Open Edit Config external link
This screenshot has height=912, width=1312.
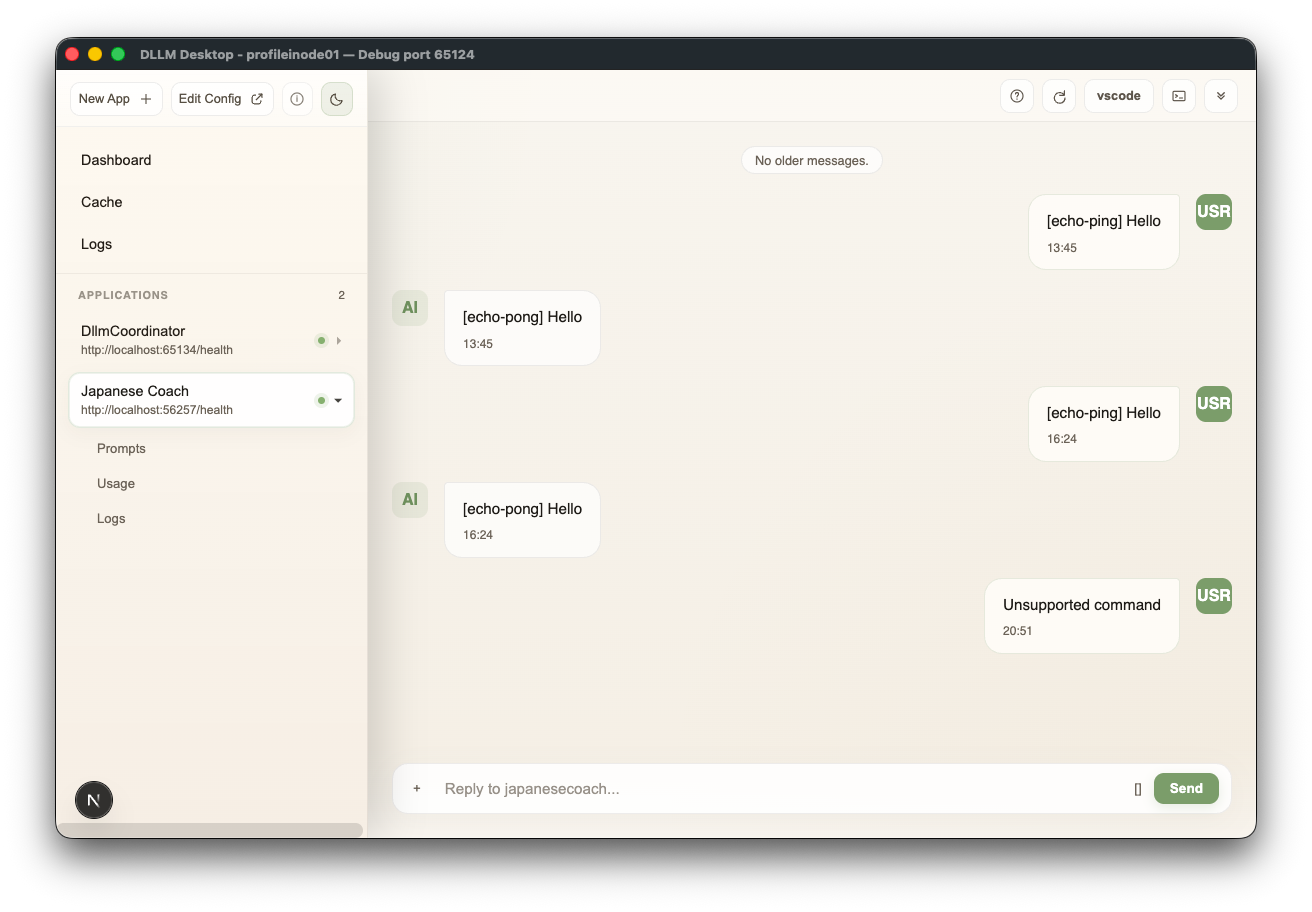coord(222,99)
